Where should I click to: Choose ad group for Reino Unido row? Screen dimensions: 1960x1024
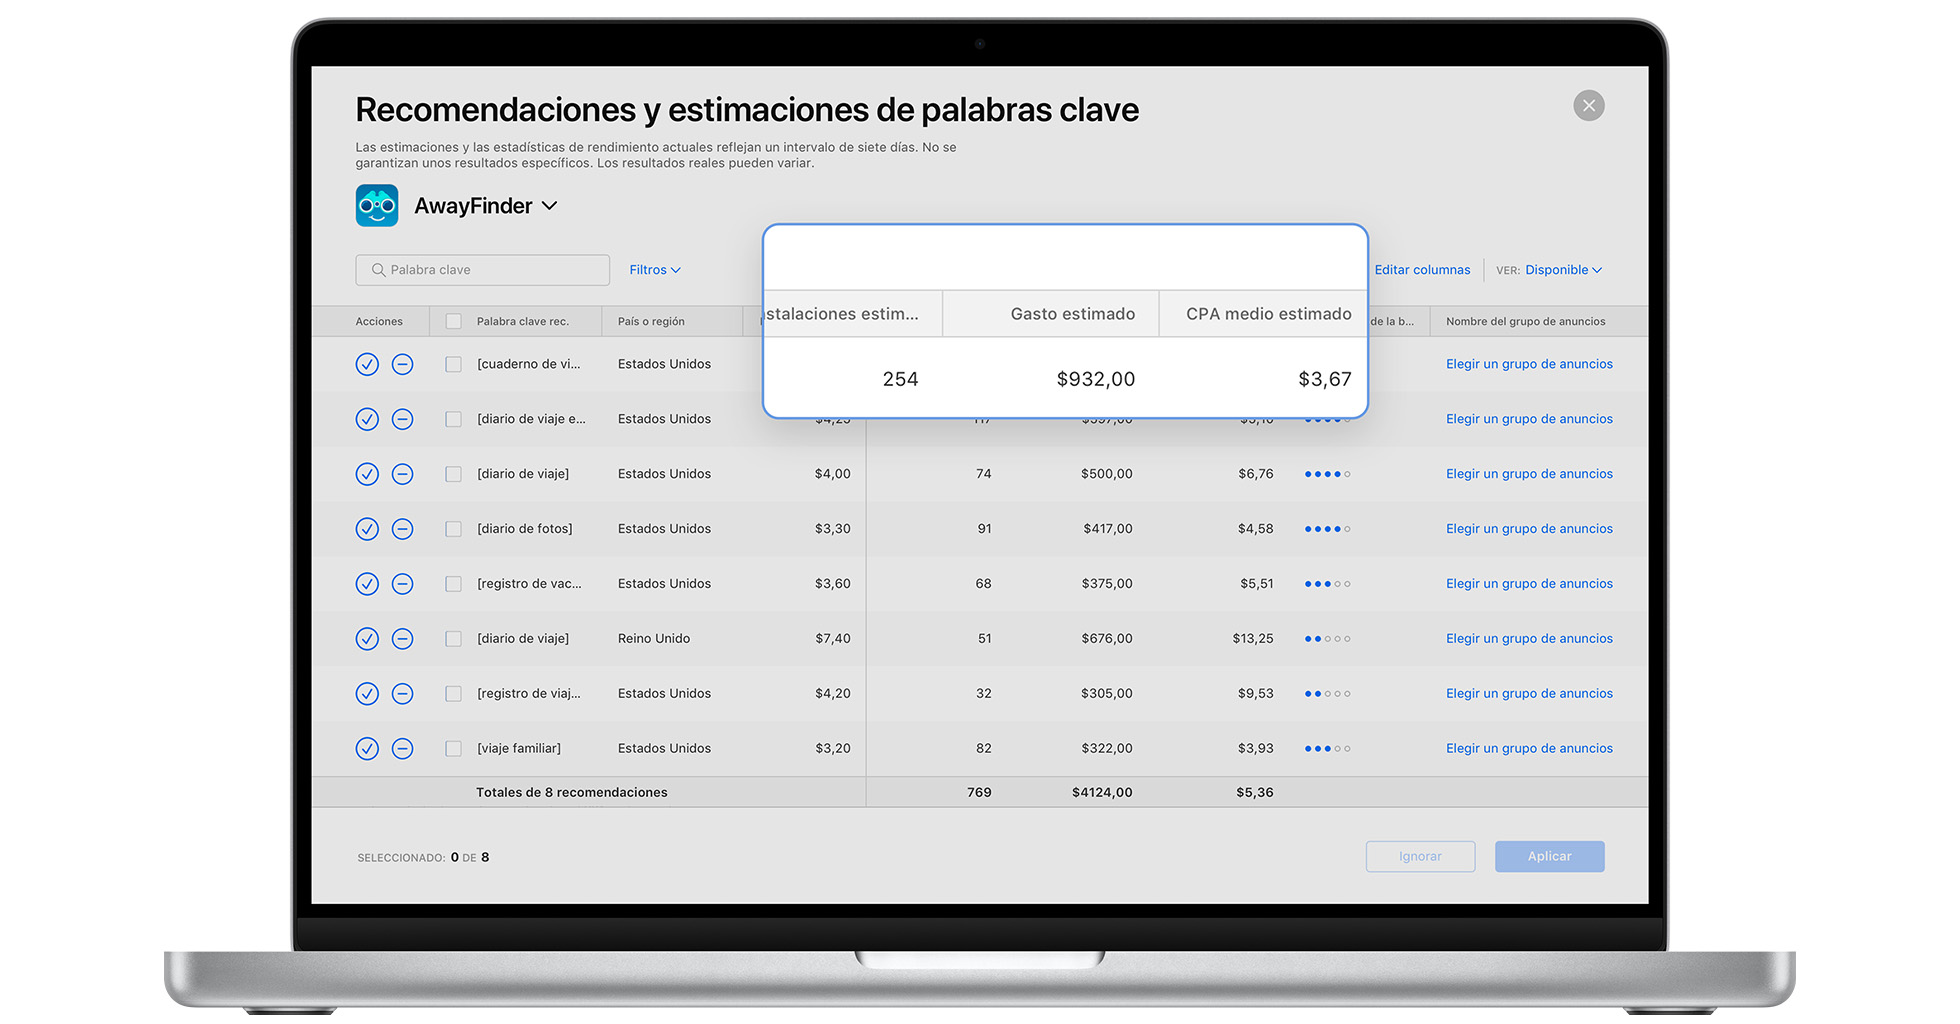(x=1529, y=639)
